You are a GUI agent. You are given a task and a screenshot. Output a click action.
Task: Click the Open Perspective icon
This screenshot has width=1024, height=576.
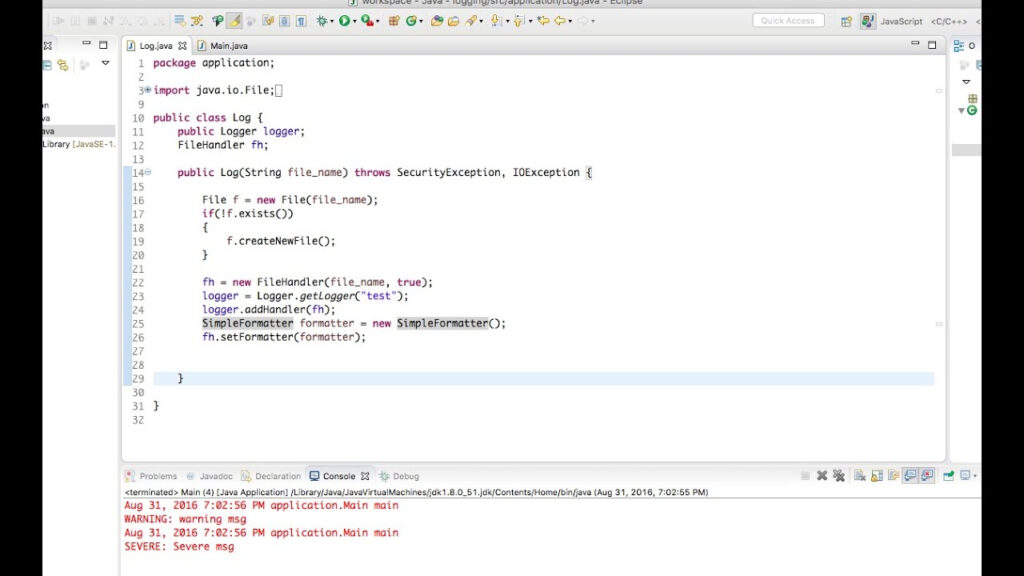[846, 22]
